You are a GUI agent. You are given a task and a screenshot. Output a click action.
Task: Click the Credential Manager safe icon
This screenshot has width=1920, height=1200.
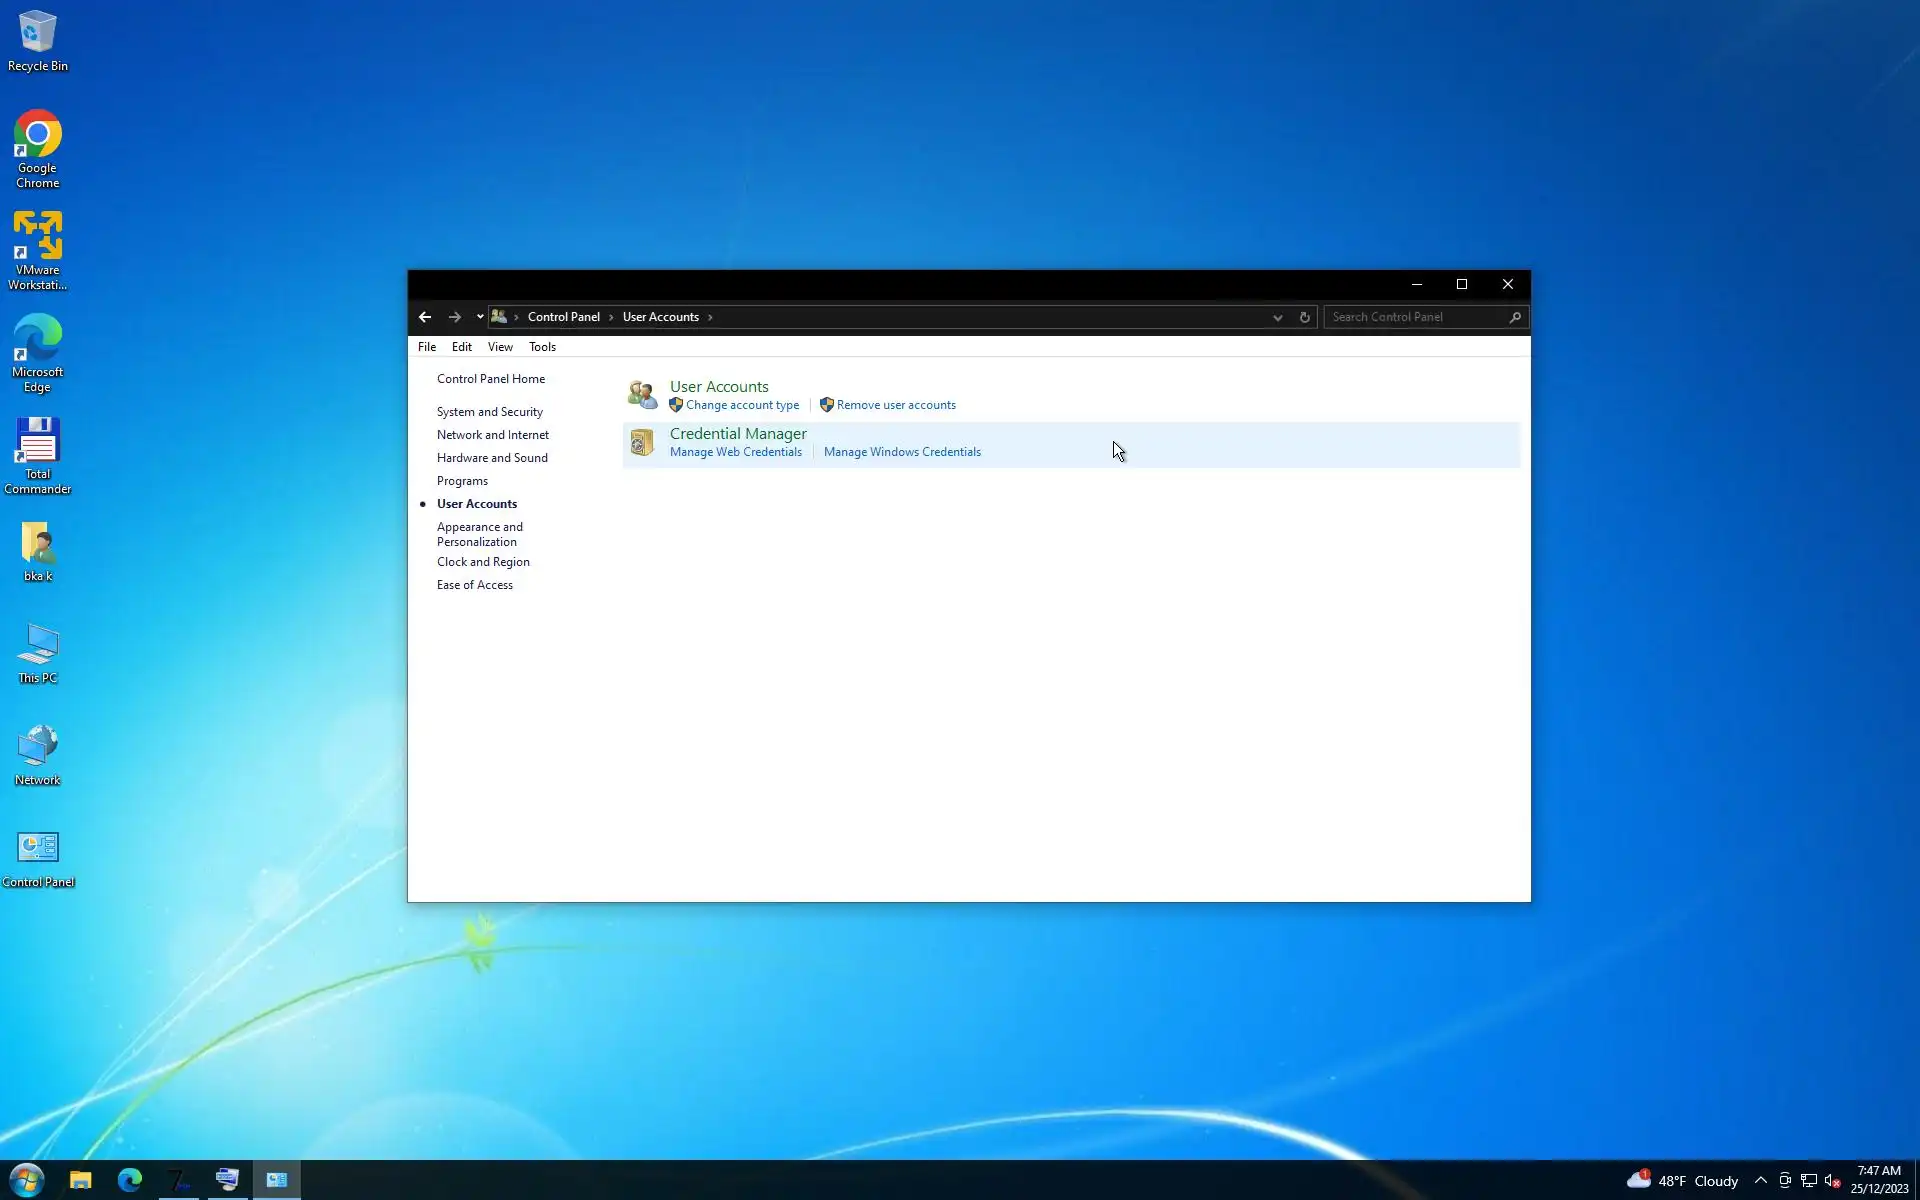(x=642, y=441)
